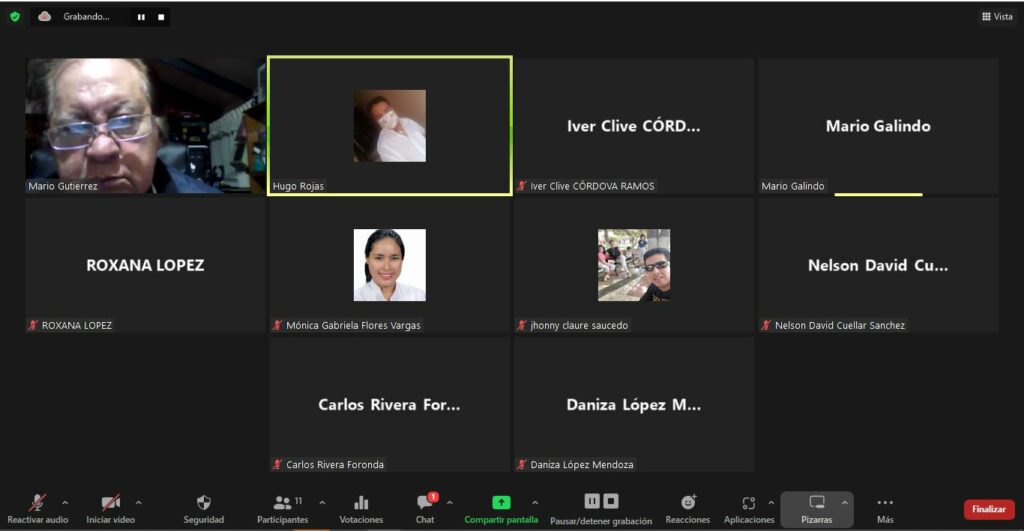Open Pizarras whiteboards
The image size is (1024, 531).
(x=816, y=509)
